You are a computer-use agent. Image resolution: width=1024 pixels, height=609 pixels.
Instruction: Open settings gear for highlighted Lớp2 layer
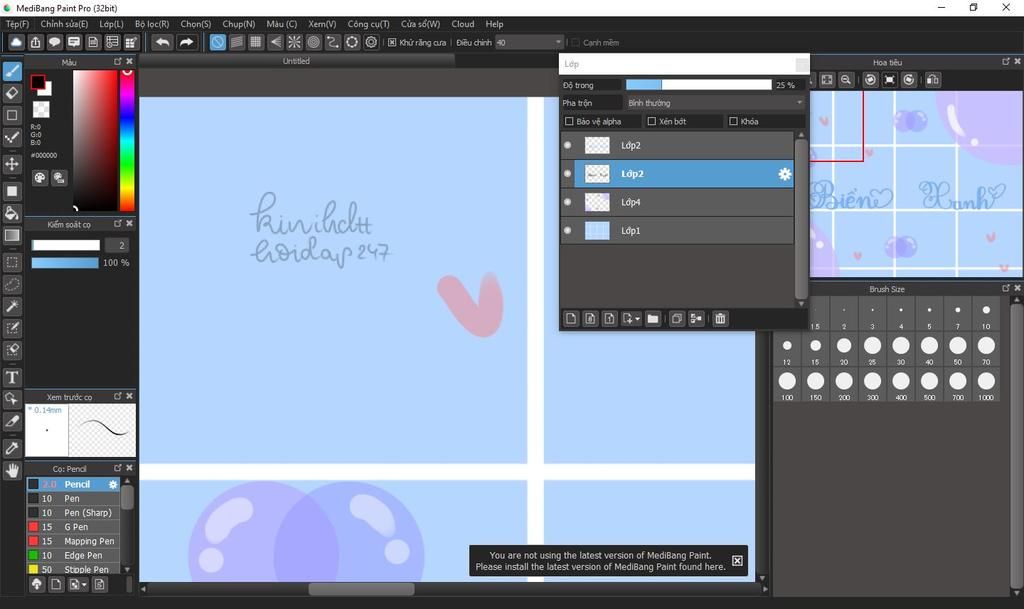(x=784, y=174)
